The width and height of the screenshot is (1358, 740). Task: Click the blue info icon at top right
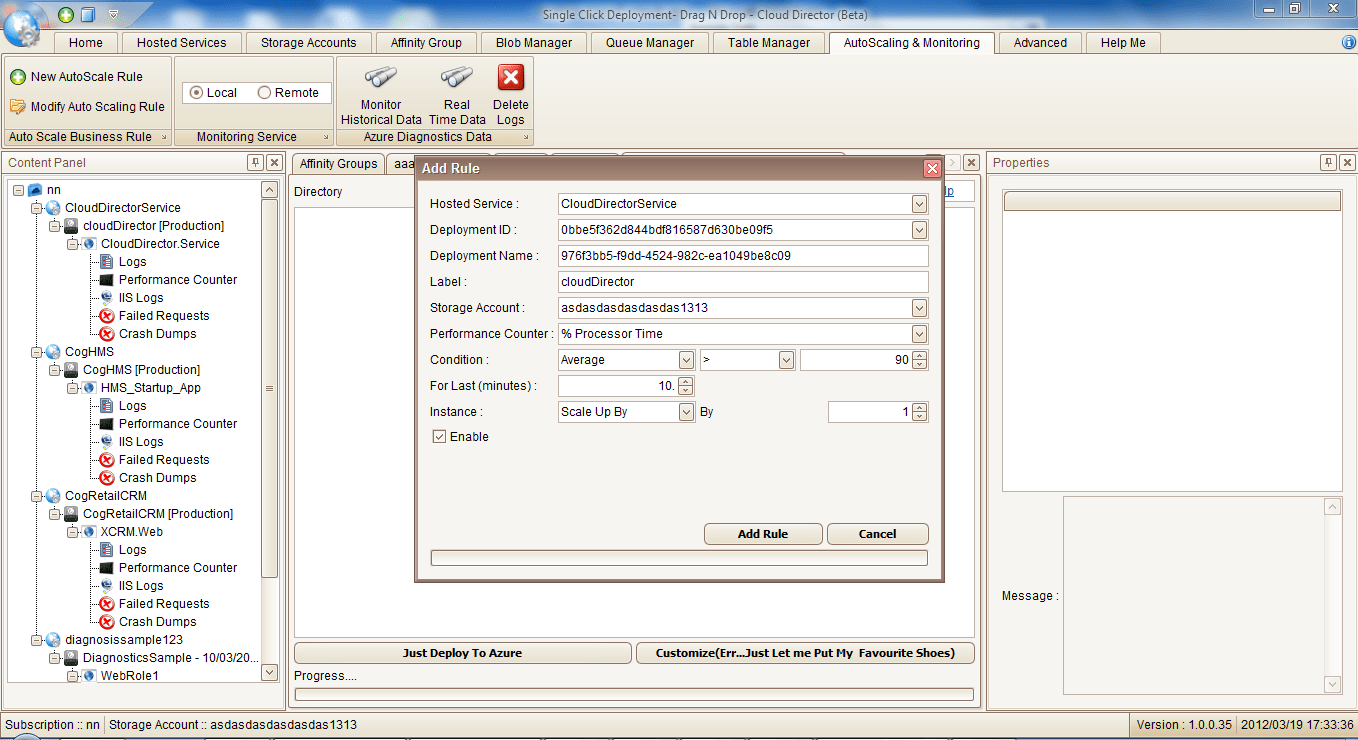pos(1348,43)
